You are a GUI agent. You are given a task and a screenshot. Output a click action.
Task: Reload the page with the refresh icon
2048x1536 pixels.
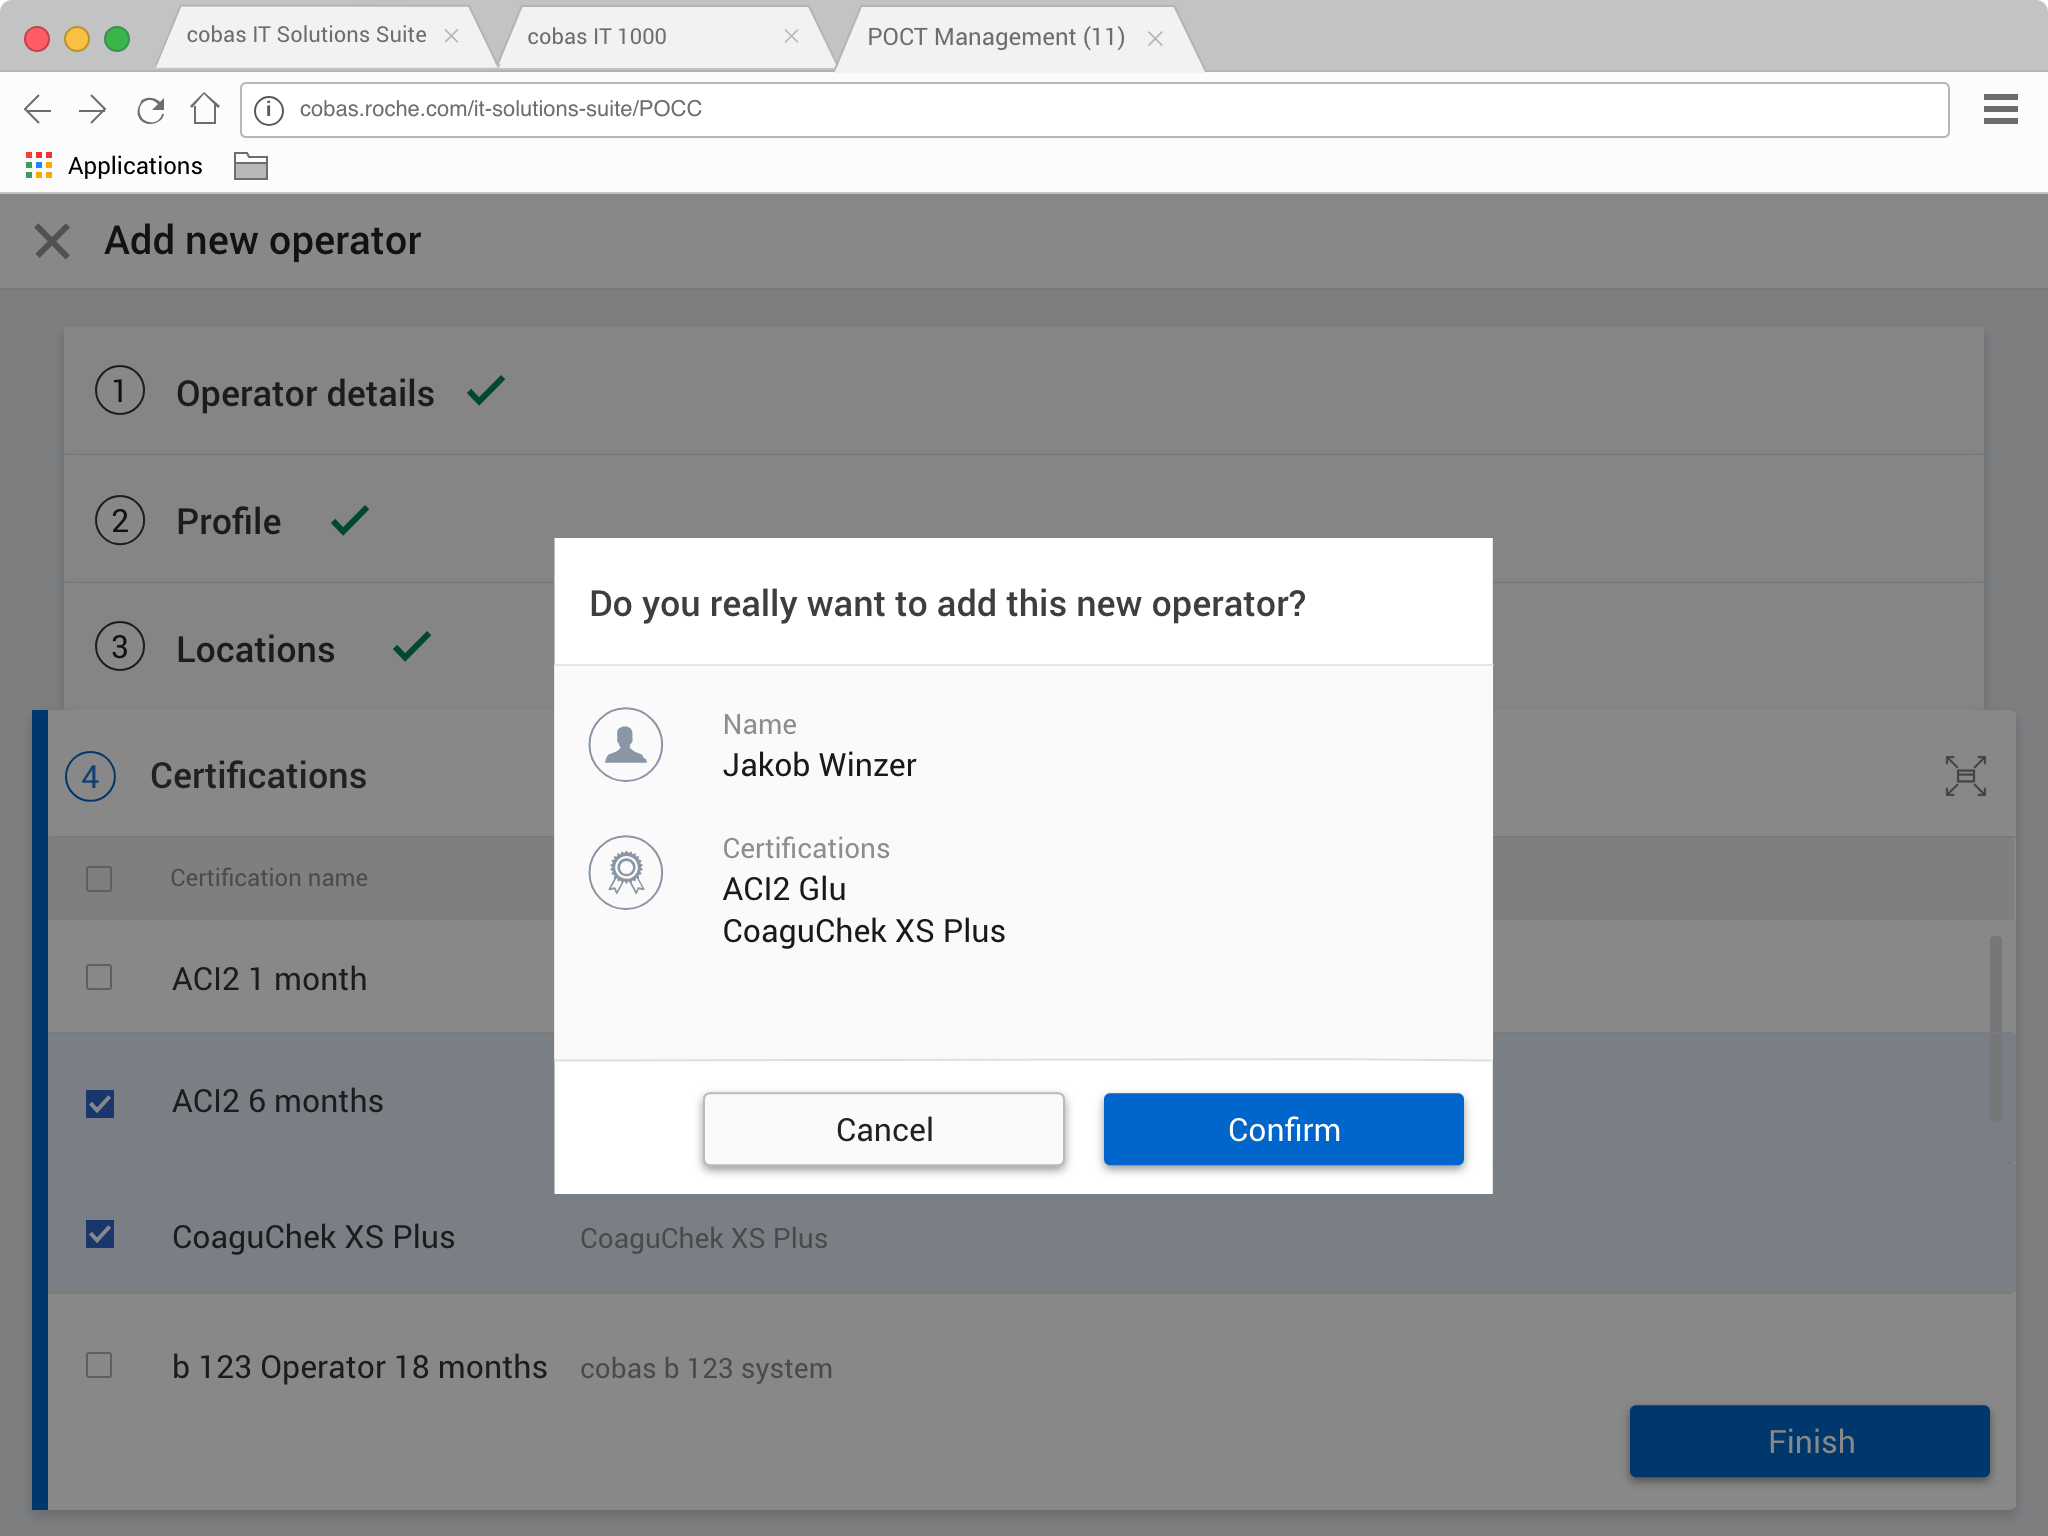pyautogui.click(x=151, y=109)
